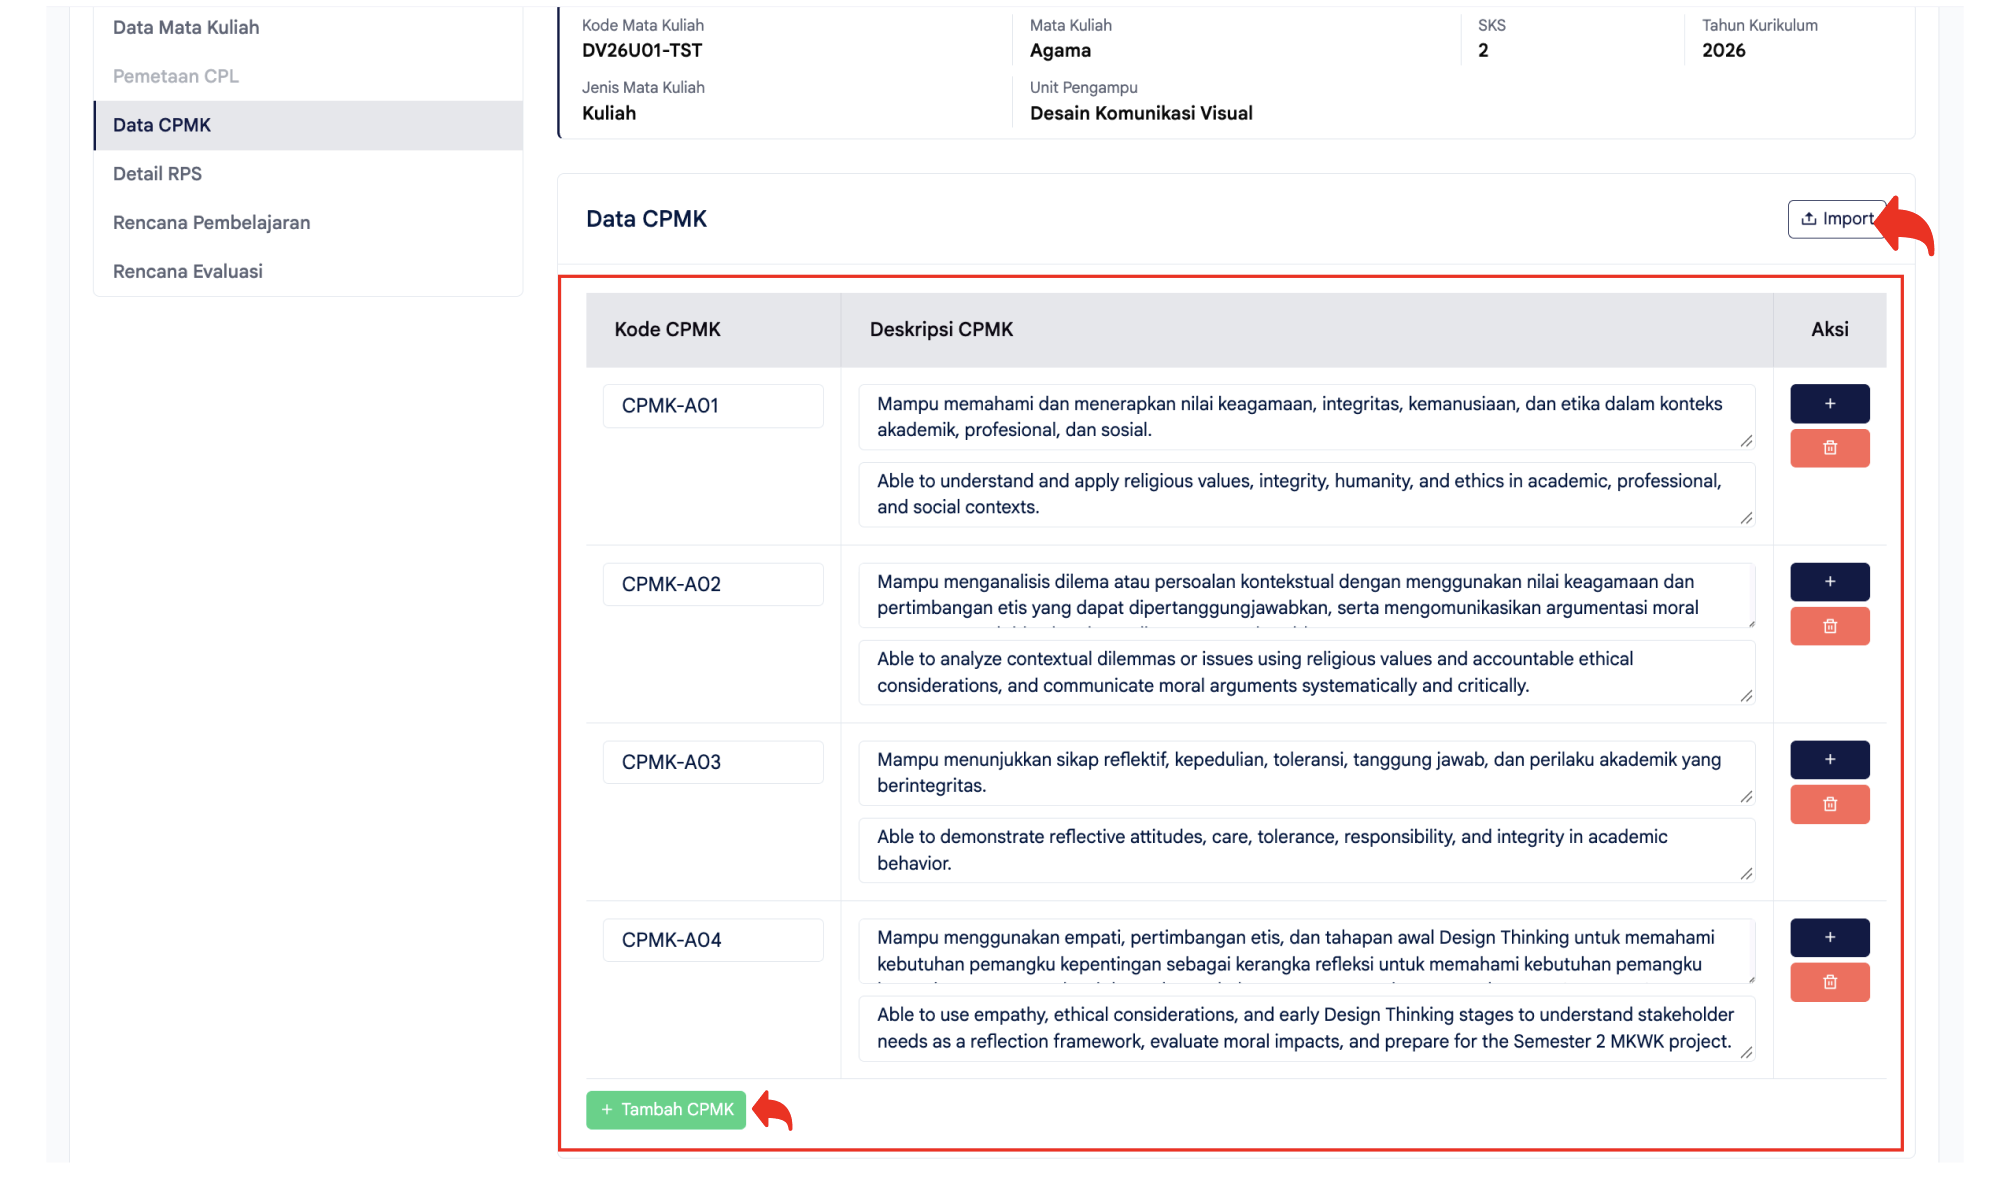Edit the English description 'Able to demonstrate reflective attitudes'
The height and width of the screenshot is (1188, 1996).
[1307, 850]
